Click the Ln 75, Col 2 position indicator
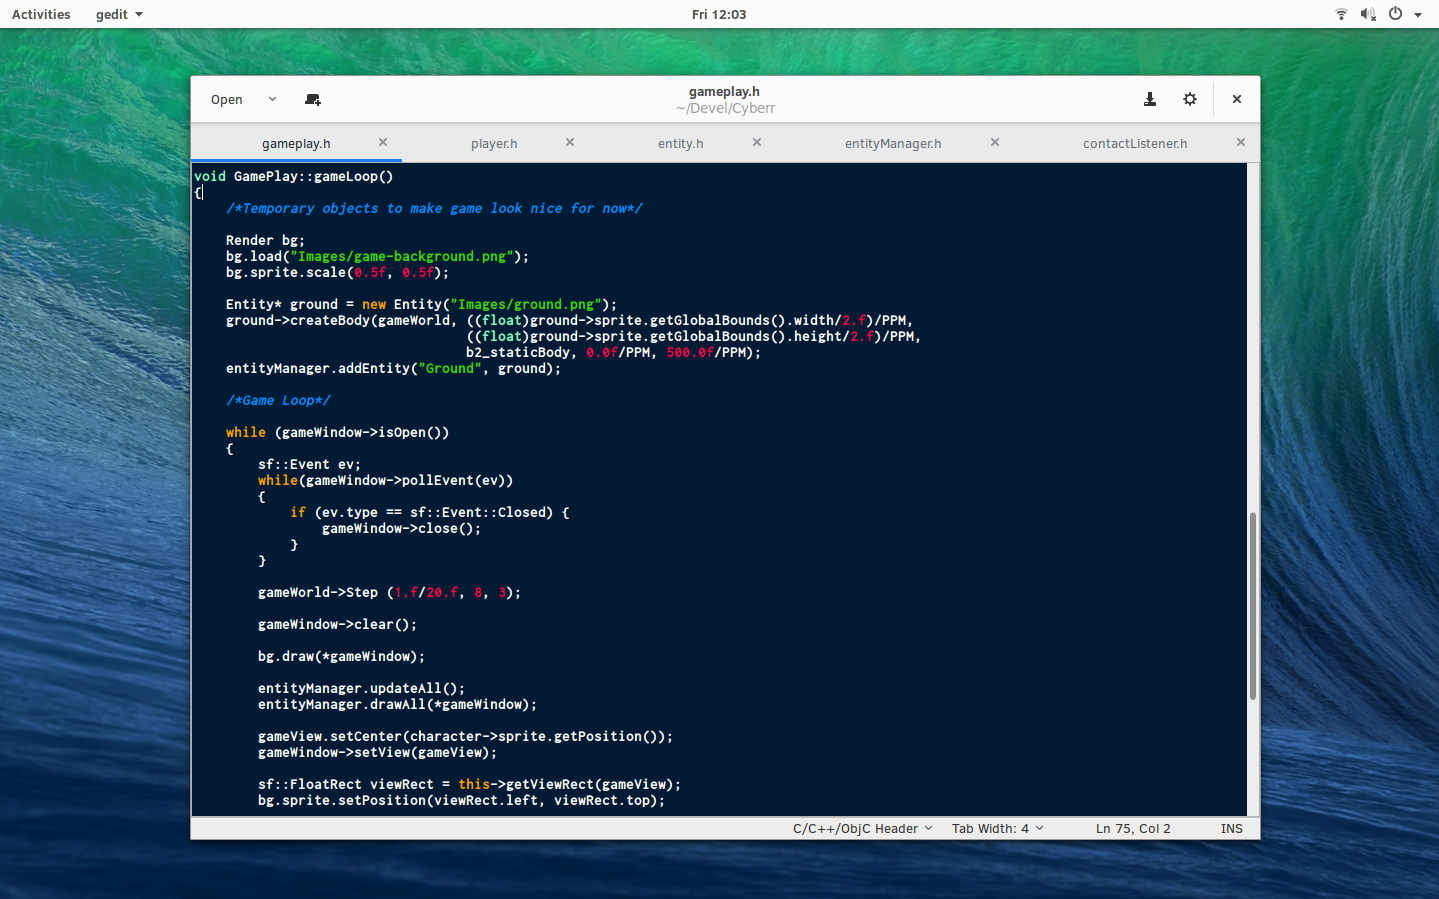 coord(1133,829)
